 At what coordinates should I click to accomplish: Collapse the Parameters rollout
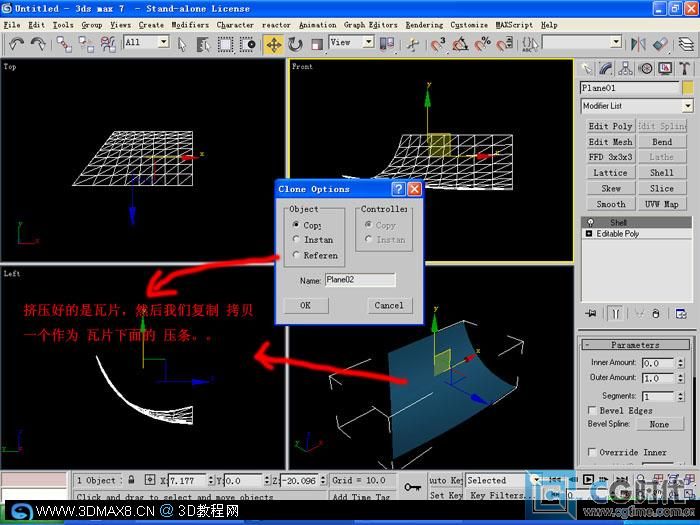[636, 345]
